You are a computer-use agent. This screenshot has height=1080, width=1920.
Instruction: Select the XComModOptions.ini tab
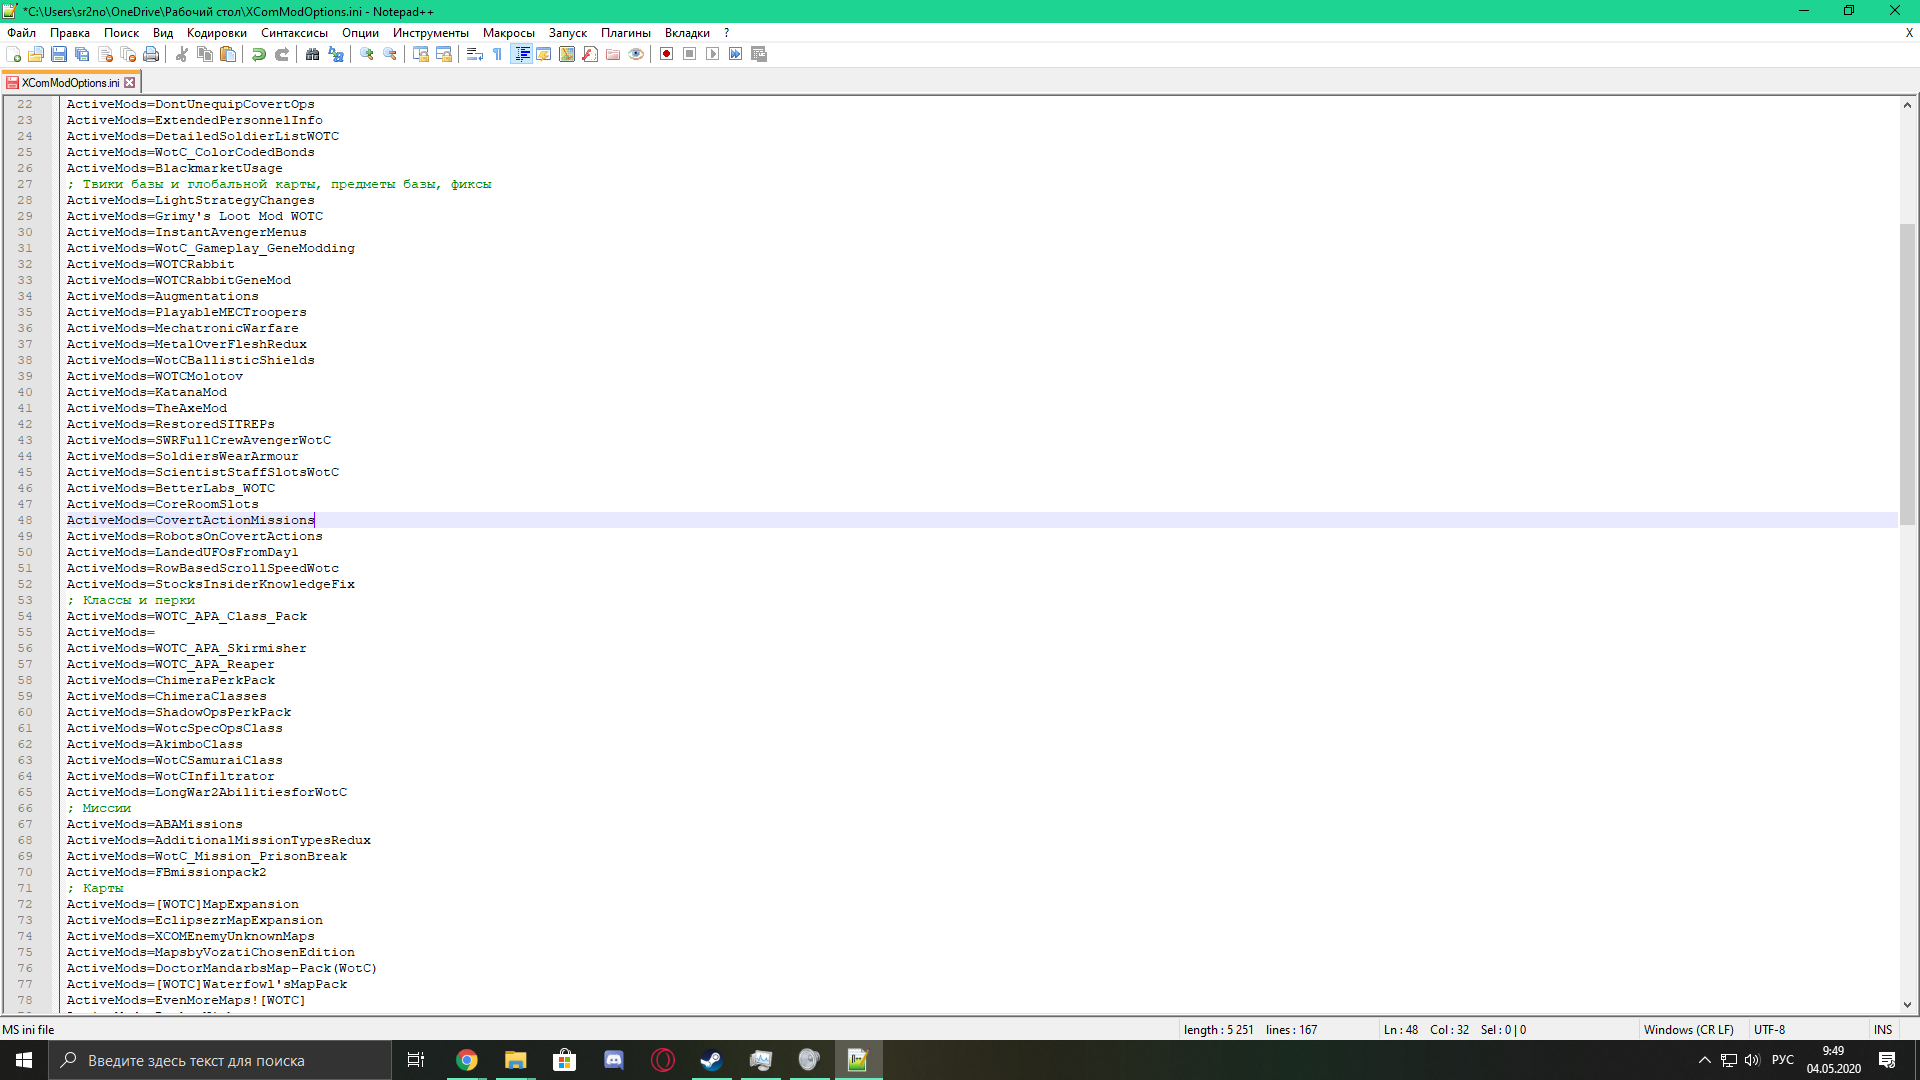pos(68,83)
